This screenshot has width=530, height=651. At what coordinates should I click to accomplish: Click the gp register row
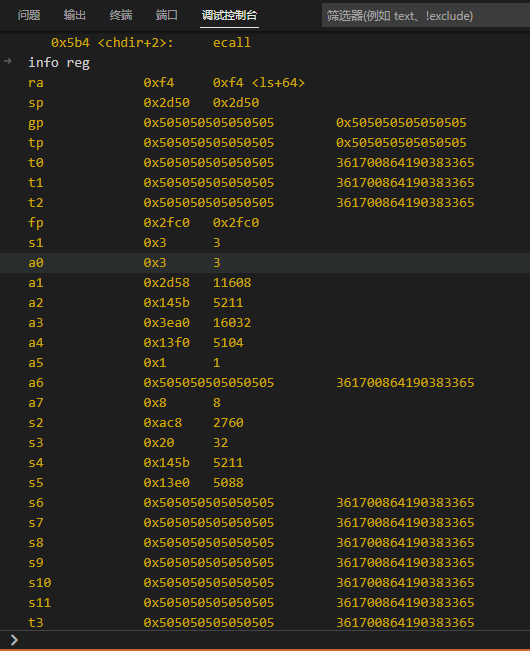point(265,122)
